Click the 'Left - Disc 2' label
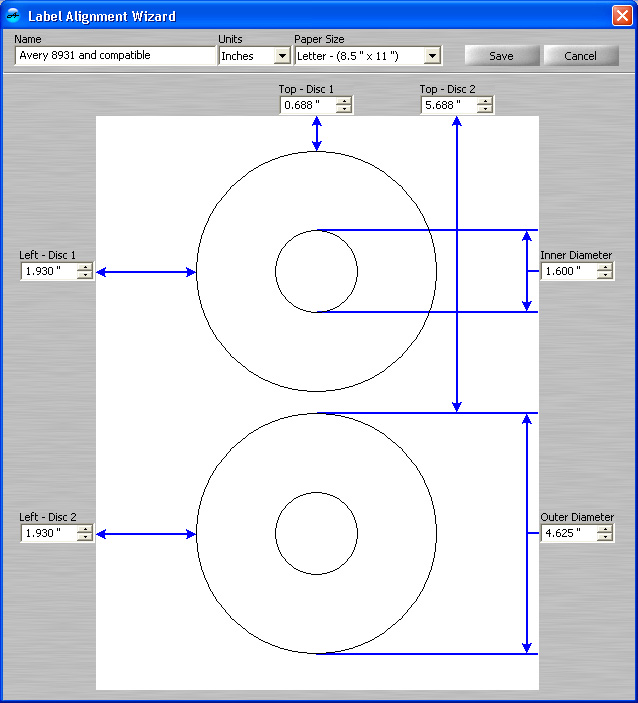Viewport: 638px width, 703px height. (48, 517)
